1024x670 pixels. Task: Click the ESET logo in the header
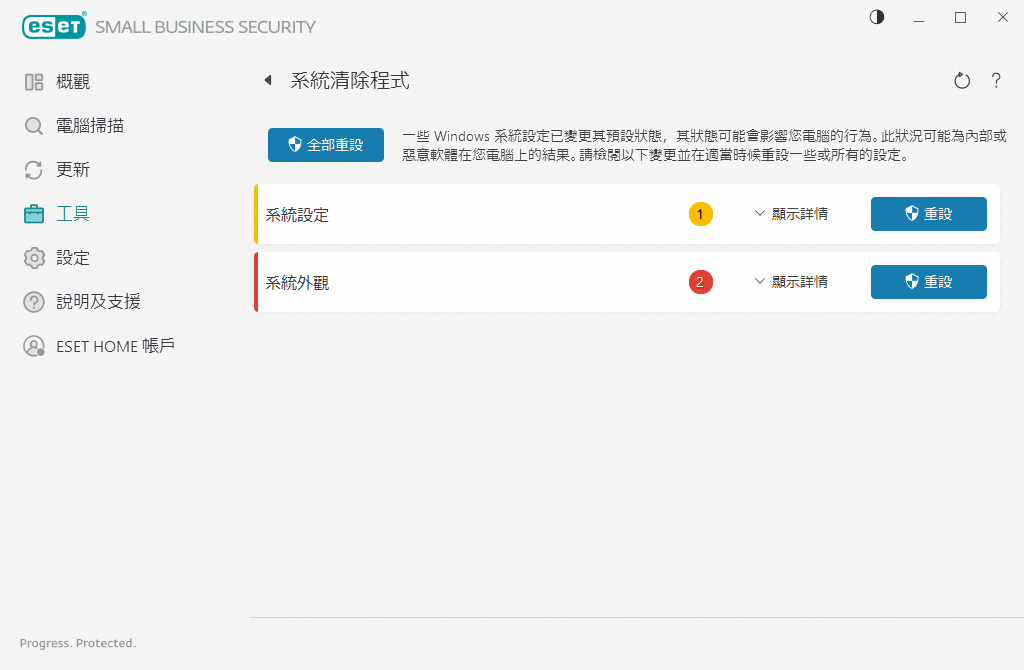pos(53,27)
